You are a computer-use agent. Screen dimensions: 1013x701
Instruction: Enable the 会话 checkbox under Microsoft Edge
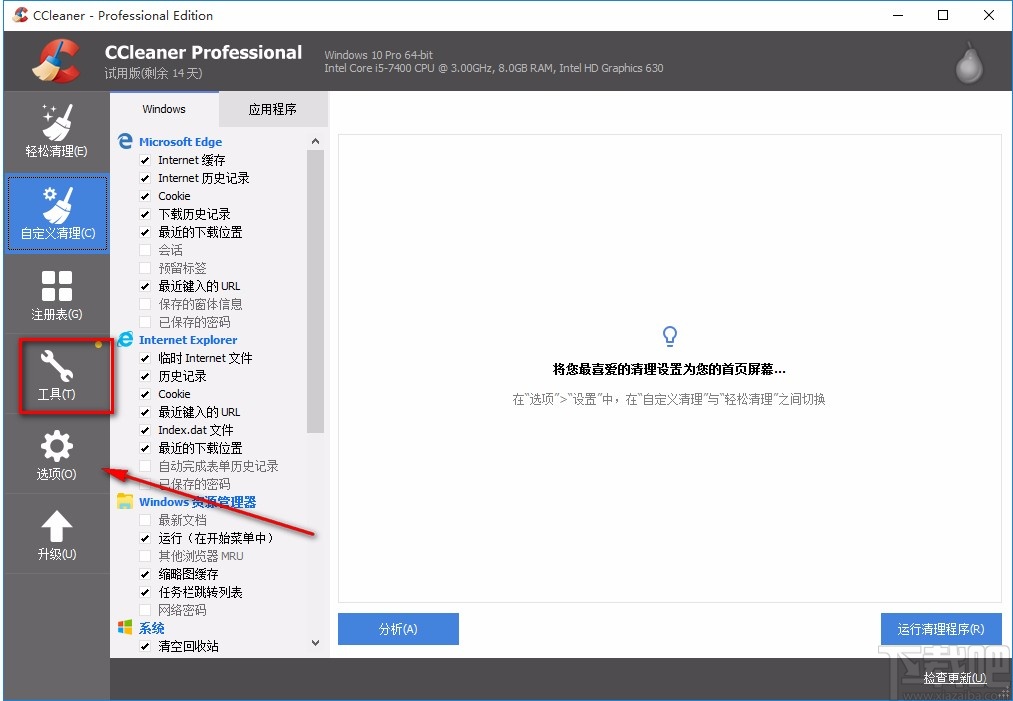[145, 249]
